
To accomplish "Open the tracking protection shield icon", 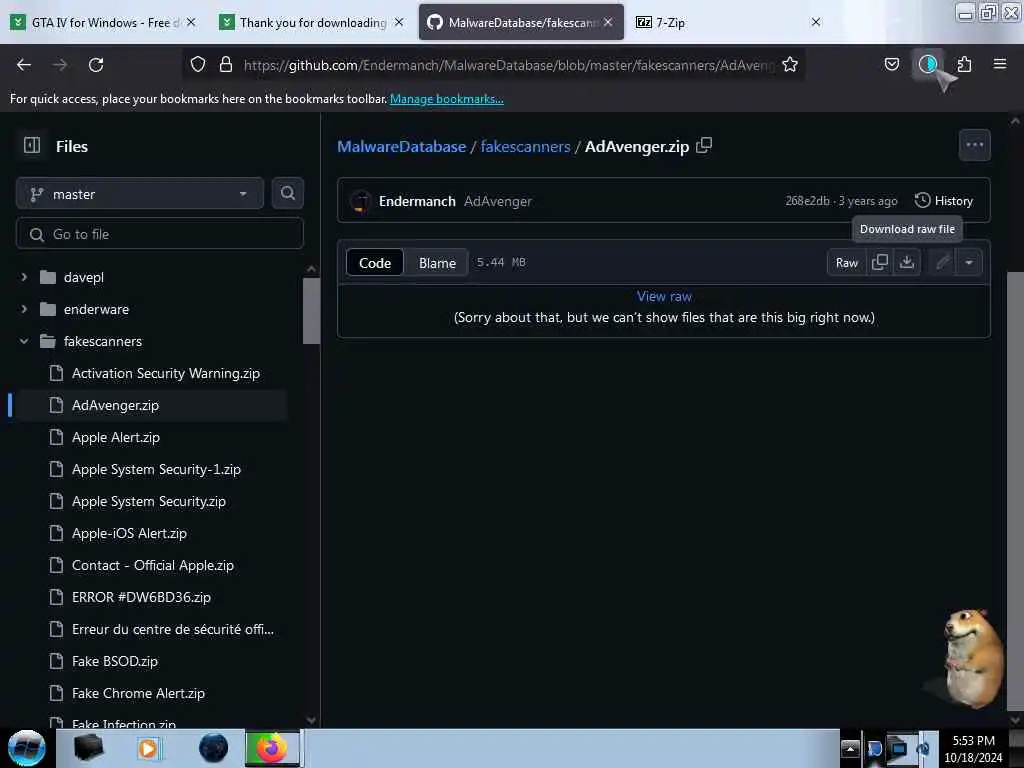I will tap(198, 64).
